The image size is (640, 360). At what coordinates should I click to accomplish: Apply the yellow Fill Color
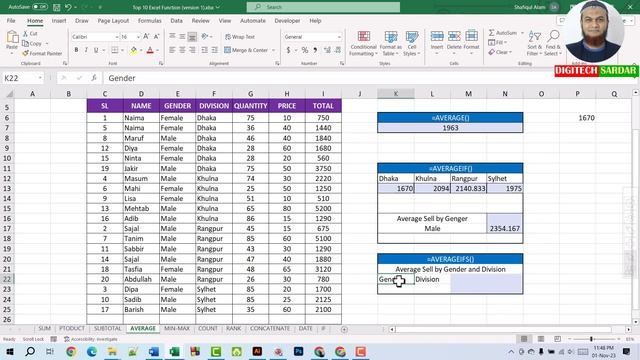(x=133, y=50)
